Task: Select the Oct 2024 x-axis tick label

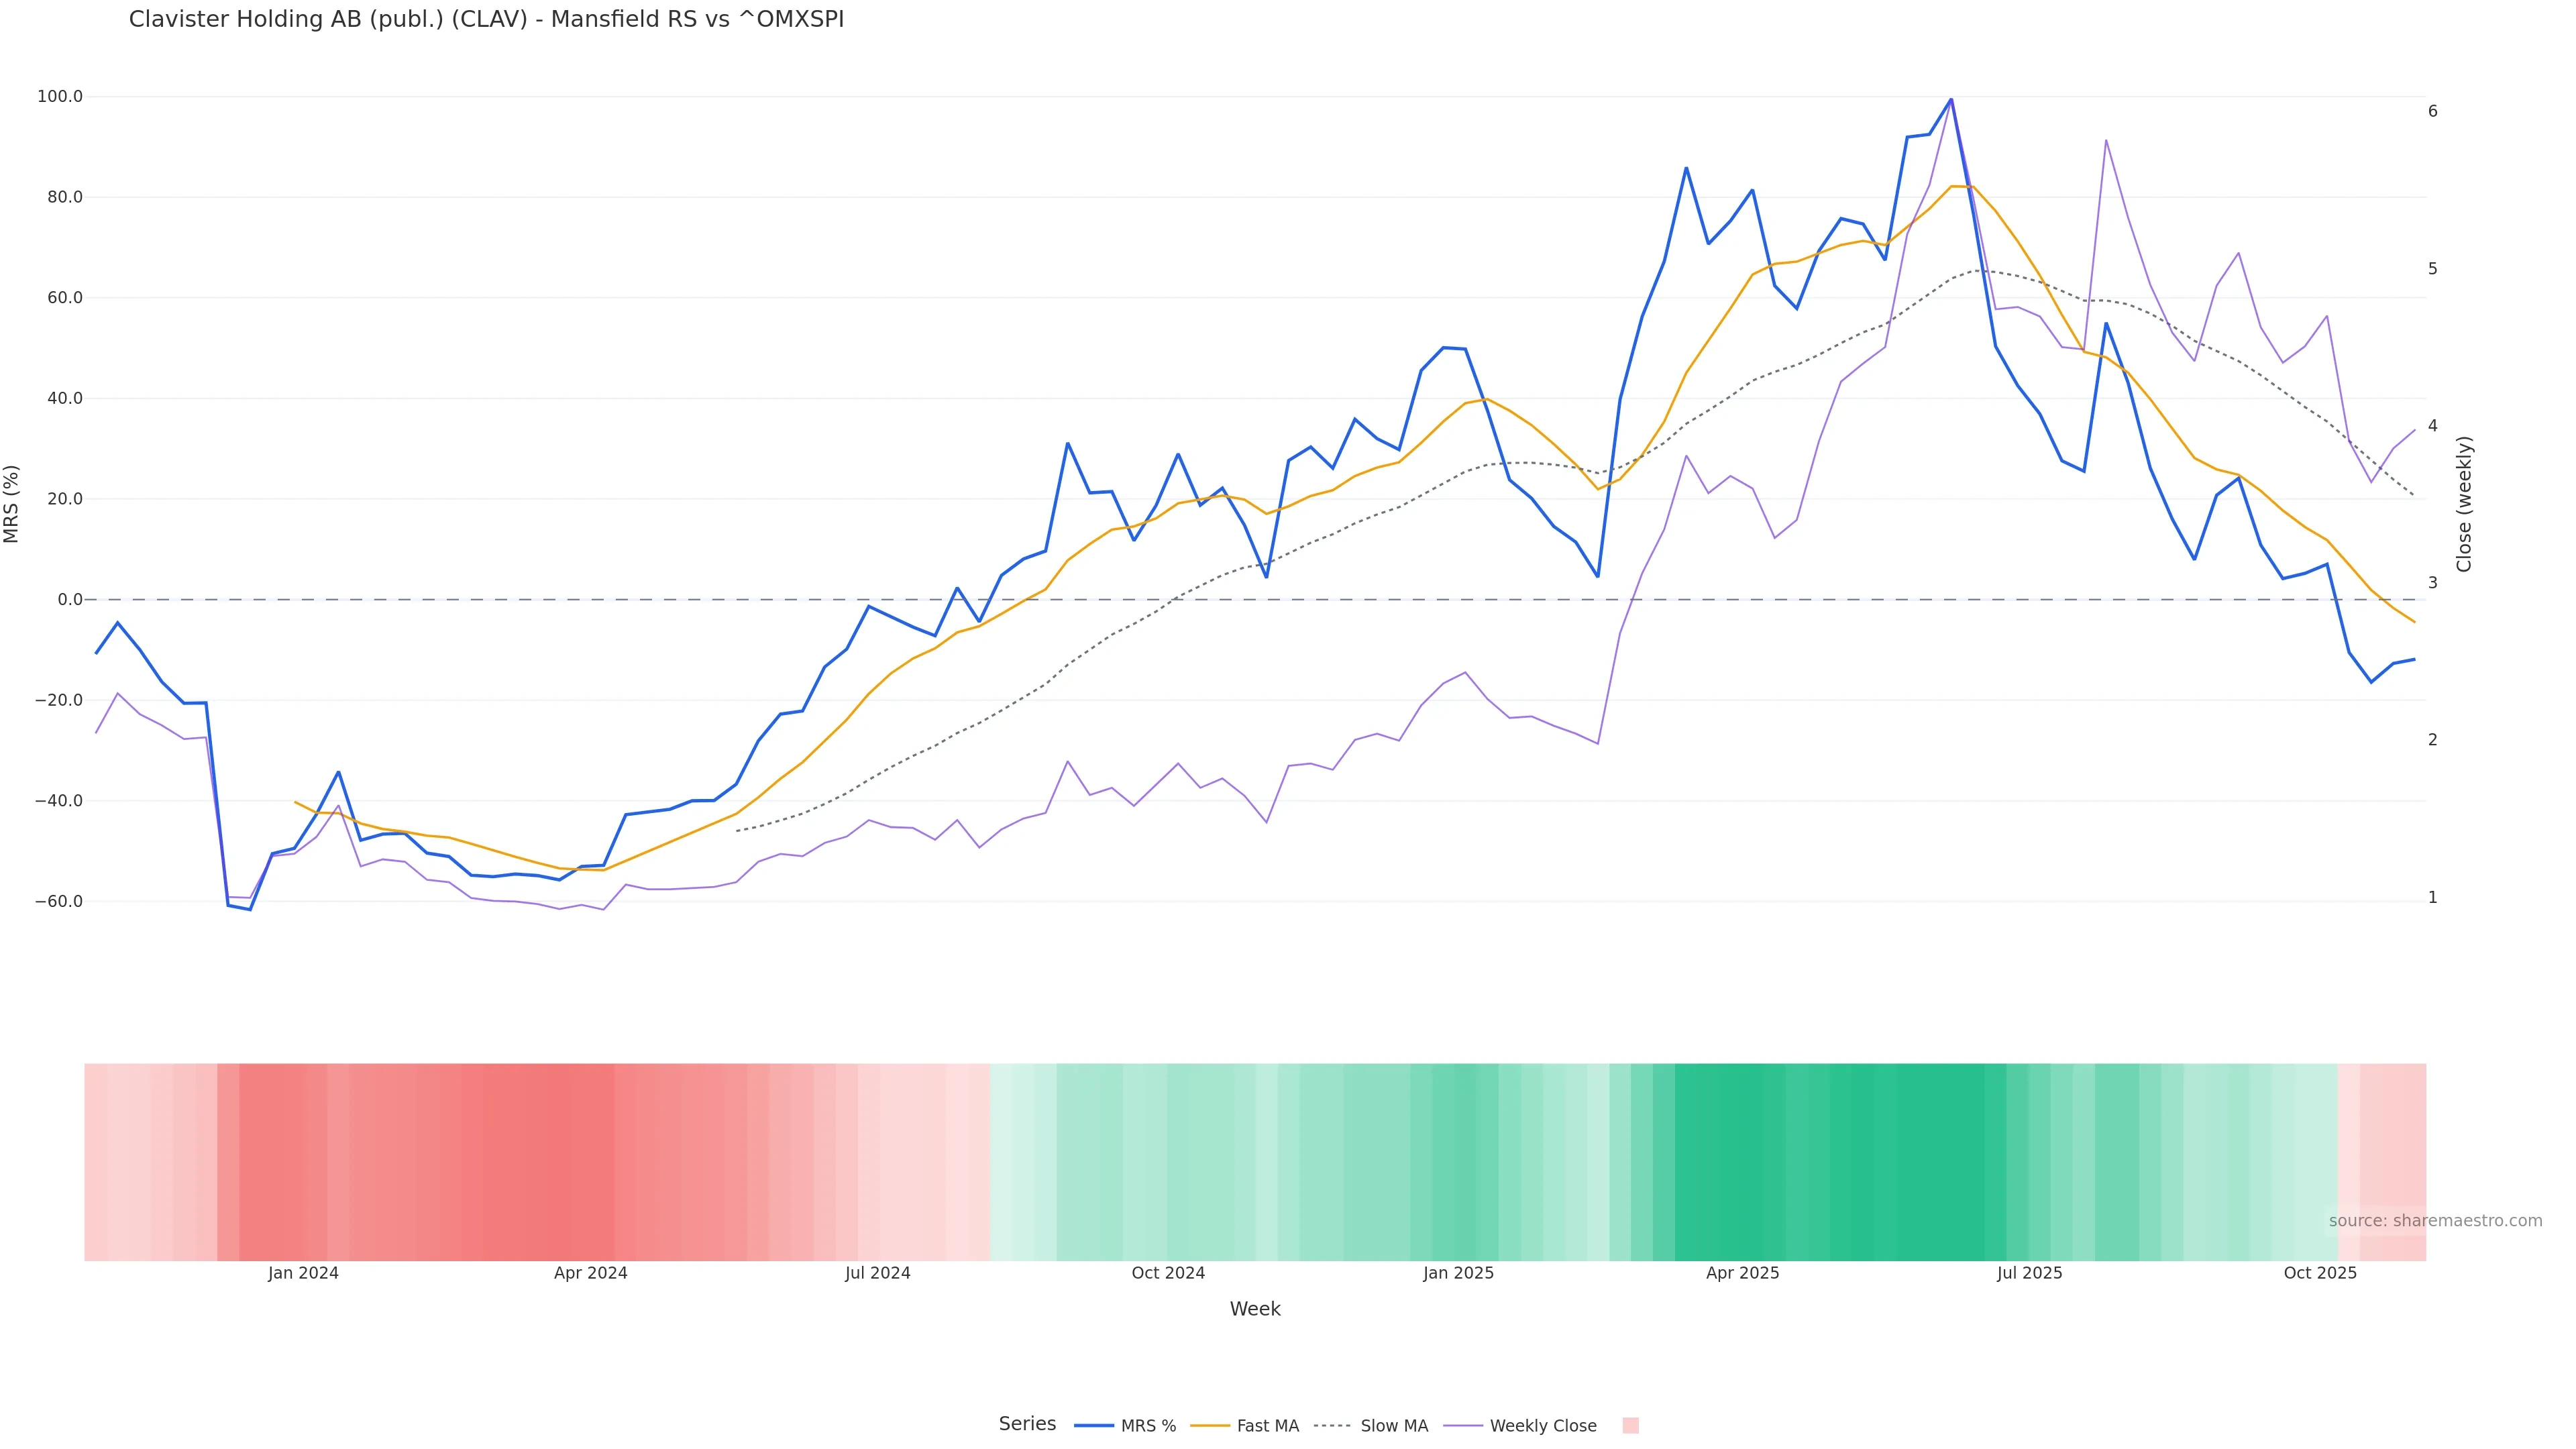Action: click(1168, 1274)
